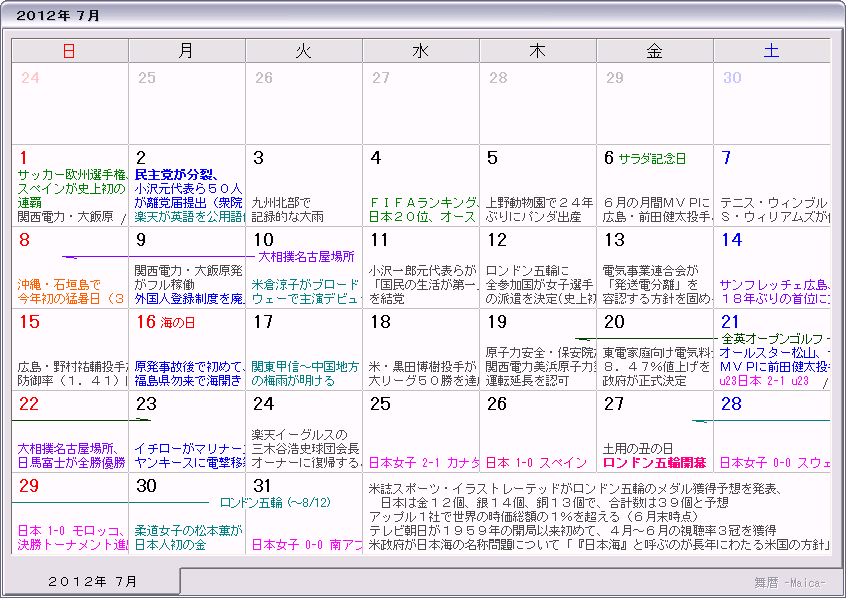The height and width of the screenshot is (598, 846).
Task: Click the monthly notes area about 米誌スポーツ
Action: 598,517
